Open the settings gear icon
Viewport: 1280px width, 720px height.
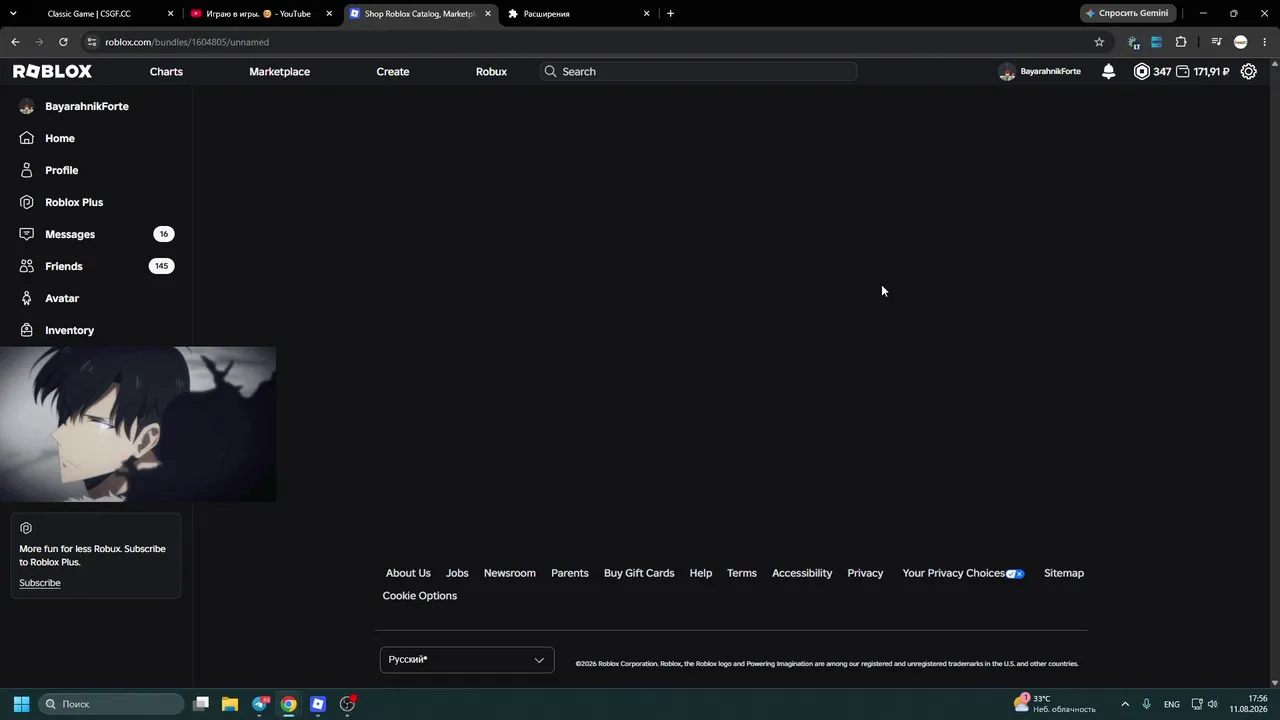click(x=1248, y=71)
